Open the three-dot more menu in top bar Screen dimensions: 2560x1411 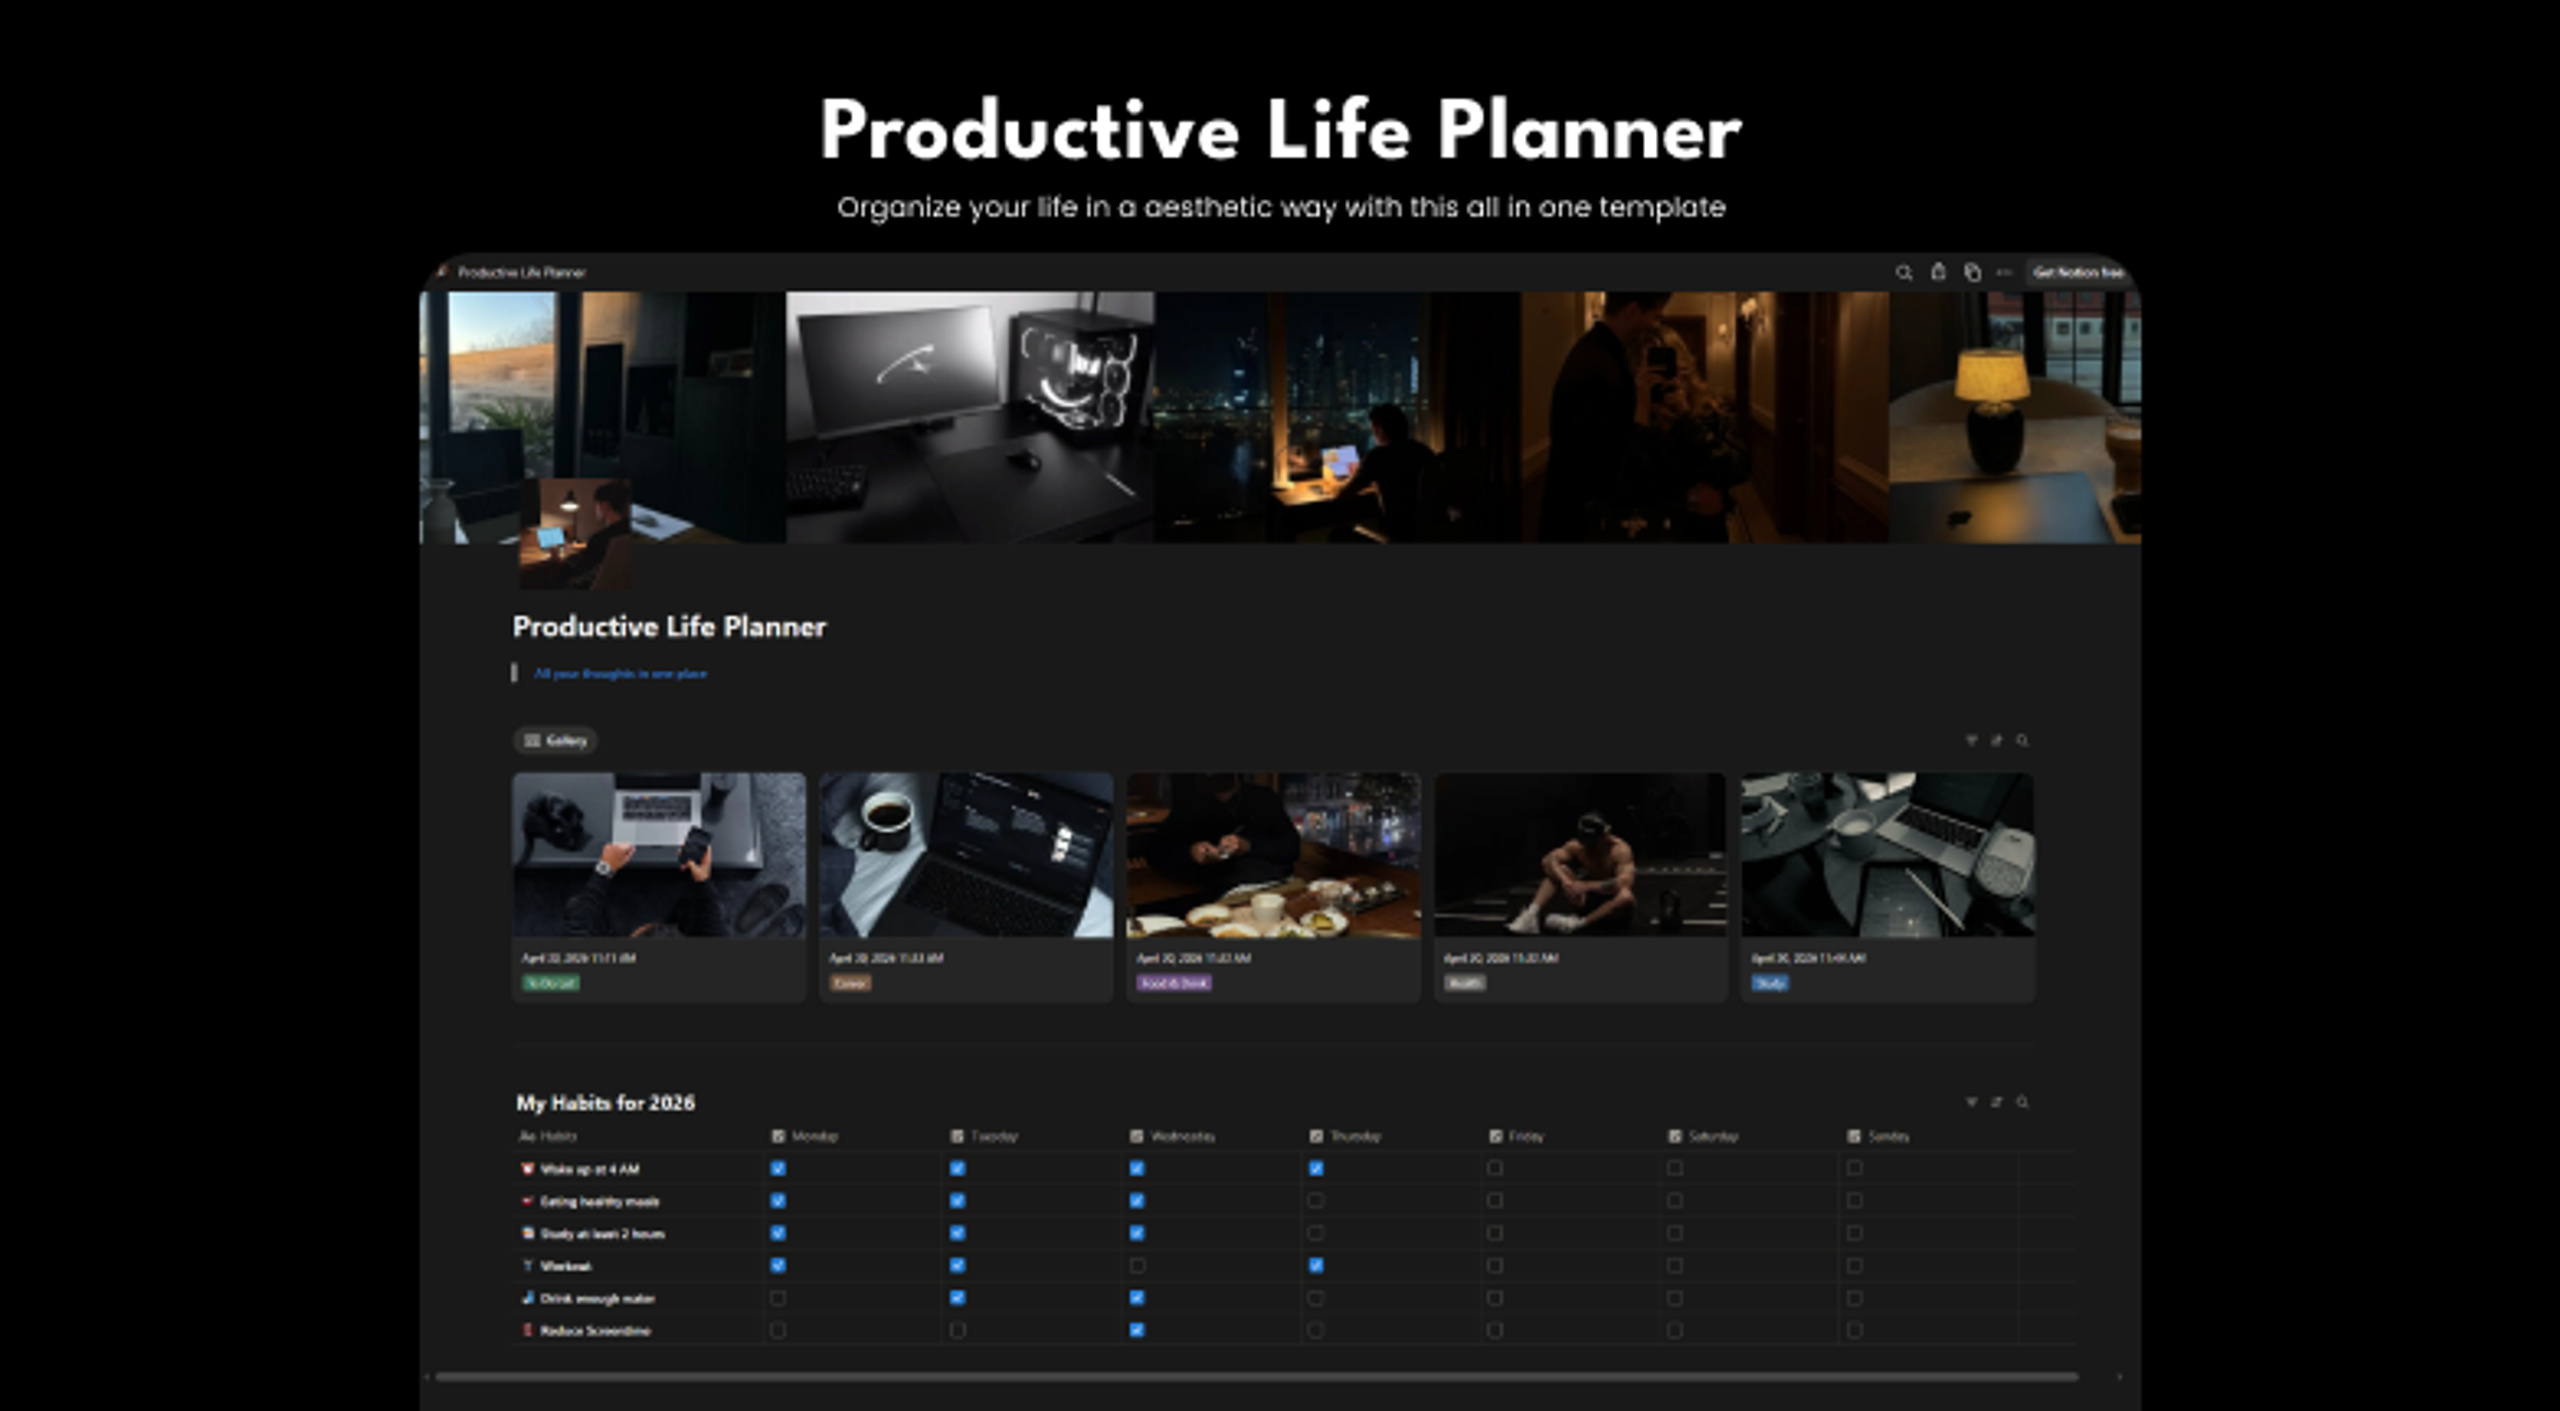click(x=2004, y=272)
